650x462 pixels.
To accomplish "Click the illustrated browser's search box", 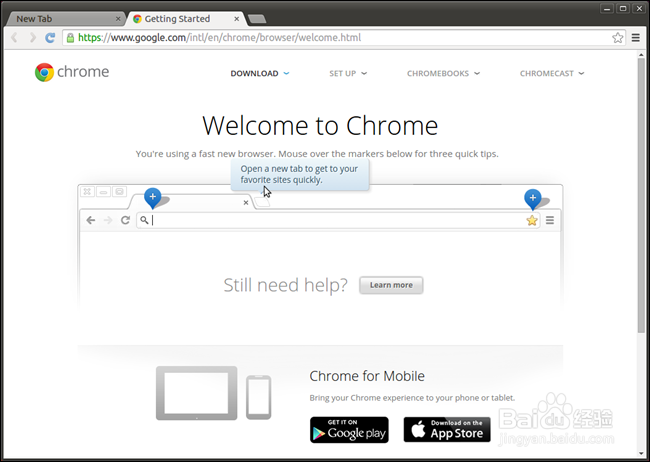I will [x=338, y=220].
